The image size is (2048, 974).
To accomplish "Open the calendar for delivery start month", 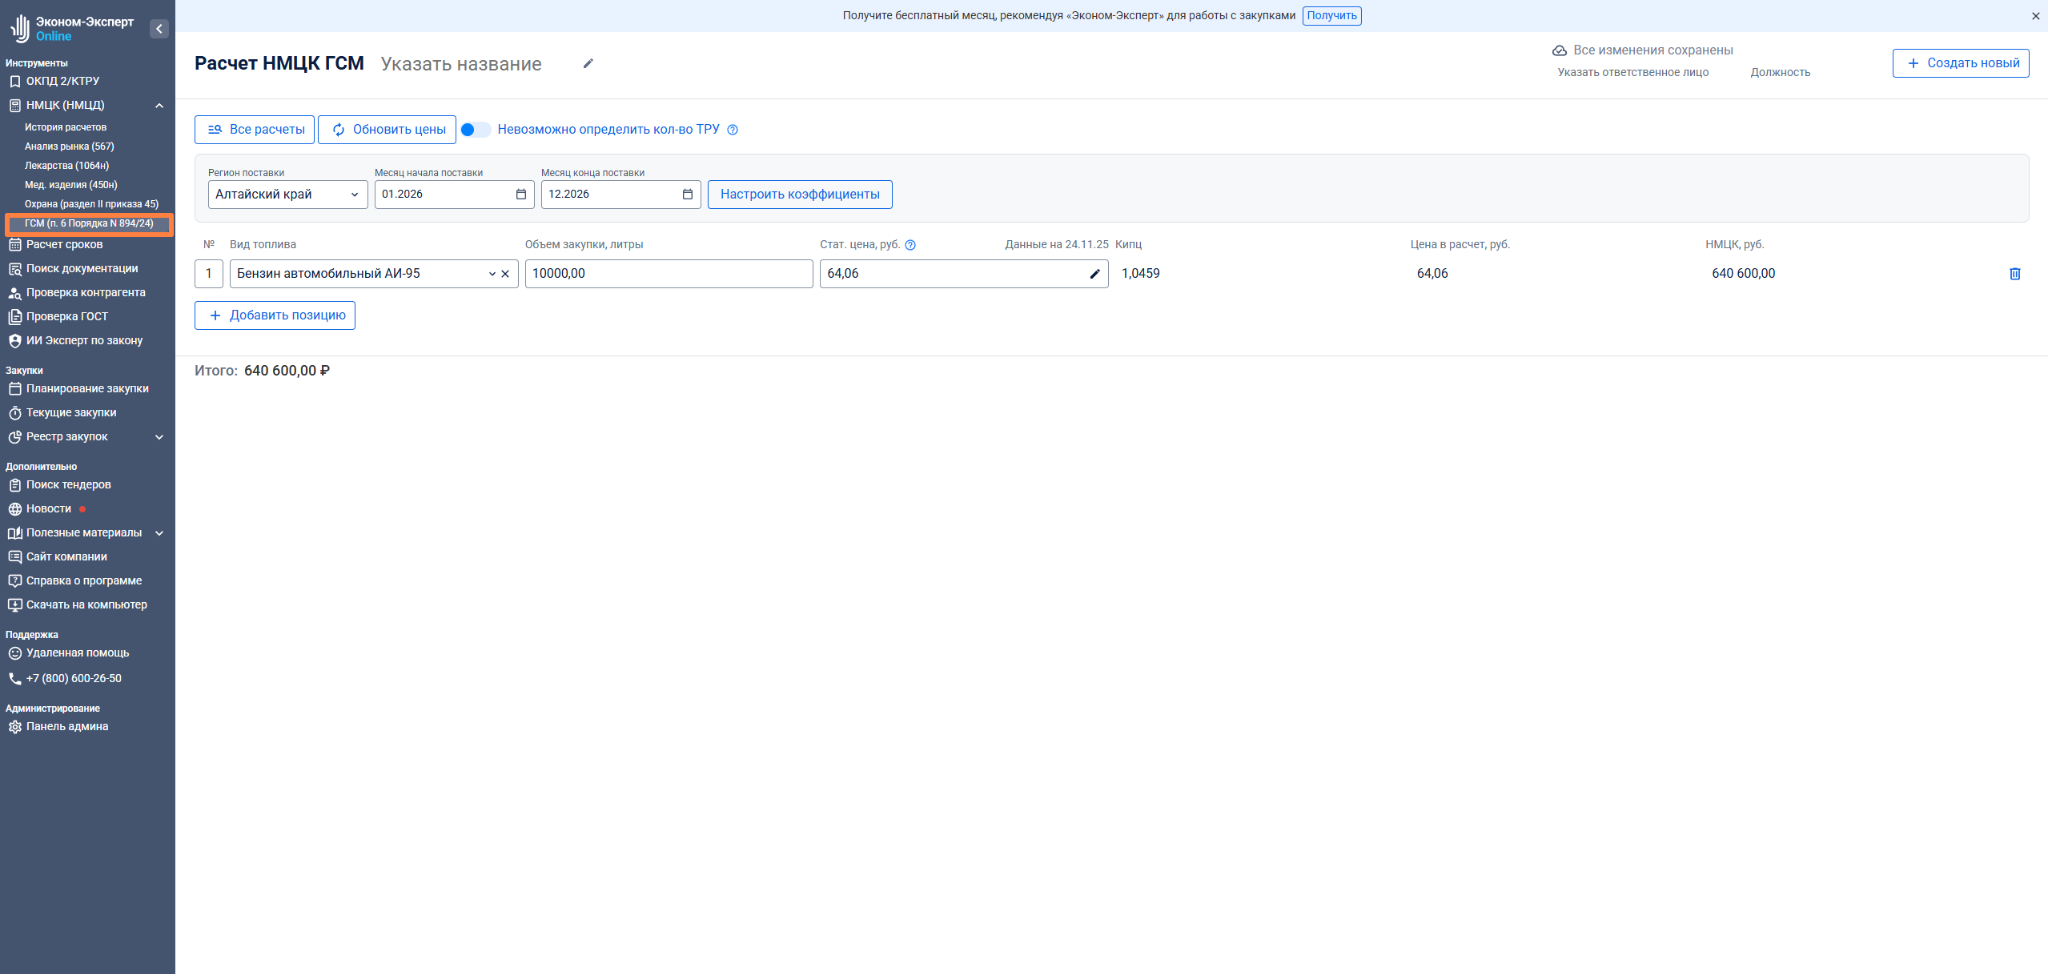I will pyautogui.click(x=520, y=195).
